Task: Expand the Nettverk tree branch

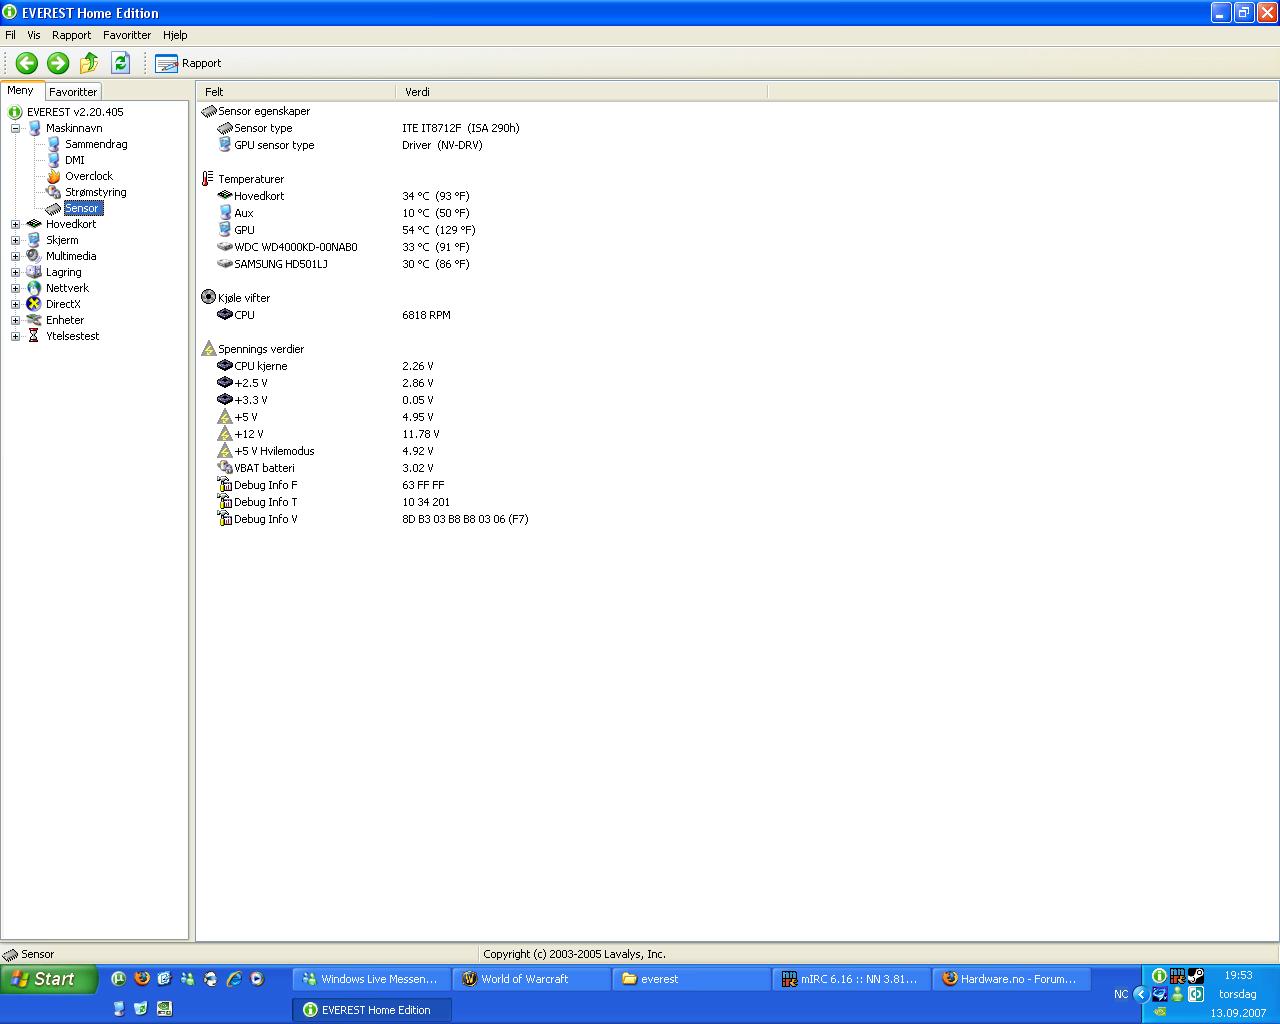Action: pyautogui.click(x=15, y=288)
